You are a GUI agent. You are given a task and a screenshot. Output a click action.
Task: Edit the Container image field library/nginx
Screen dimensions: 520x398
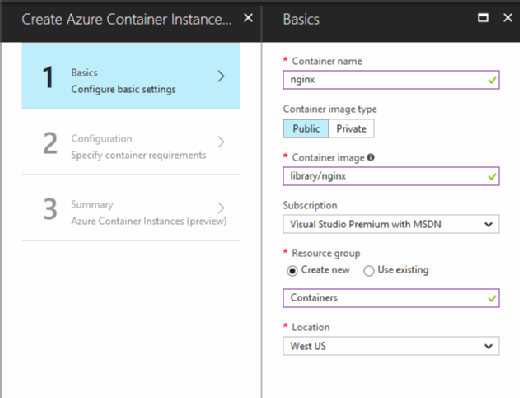tap(391, 176)
